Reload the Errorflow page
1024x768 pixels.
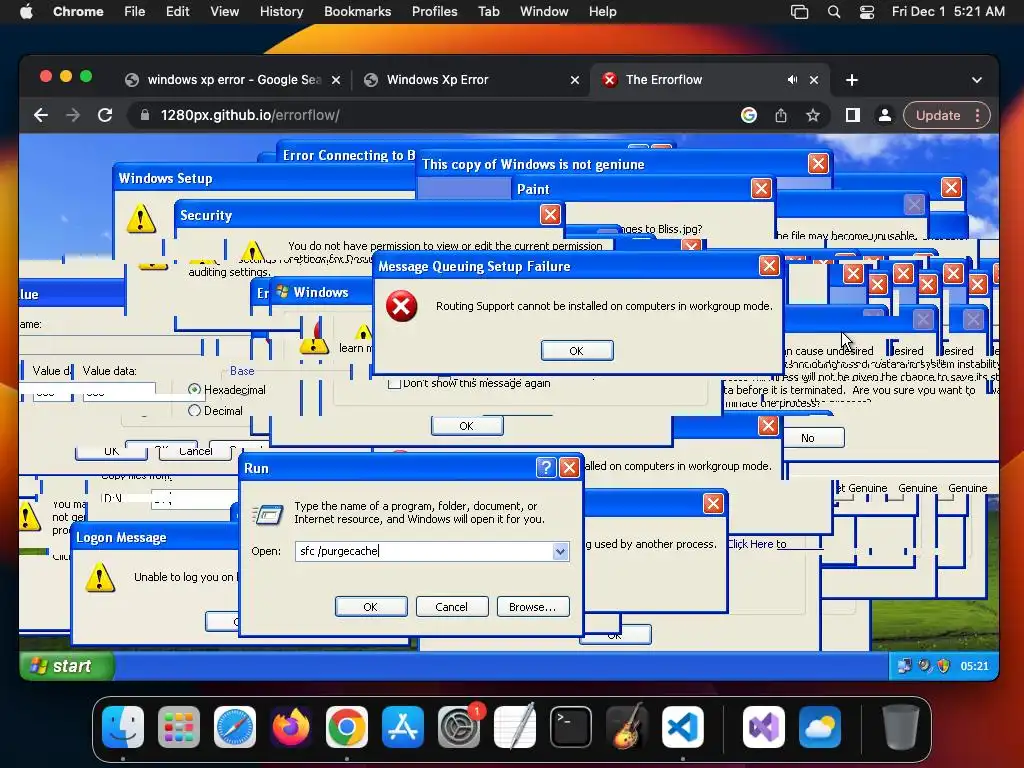click(104, 115)
